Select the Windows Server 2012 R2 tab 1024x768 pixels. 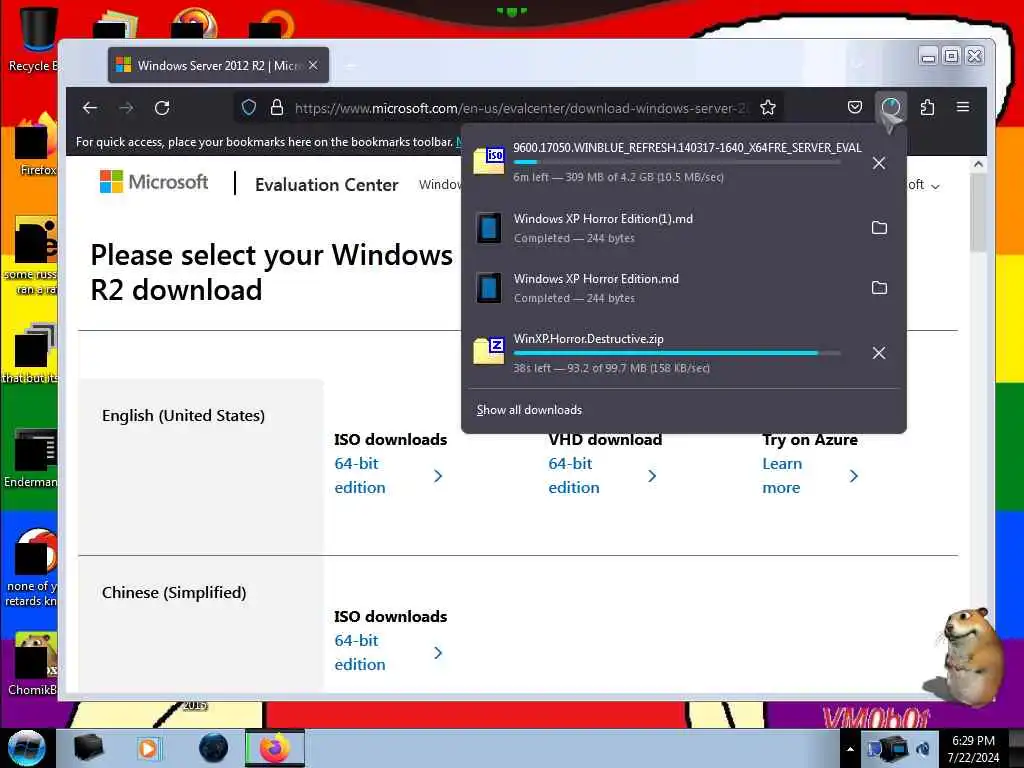pyautogui.click(x=218, y=65)
